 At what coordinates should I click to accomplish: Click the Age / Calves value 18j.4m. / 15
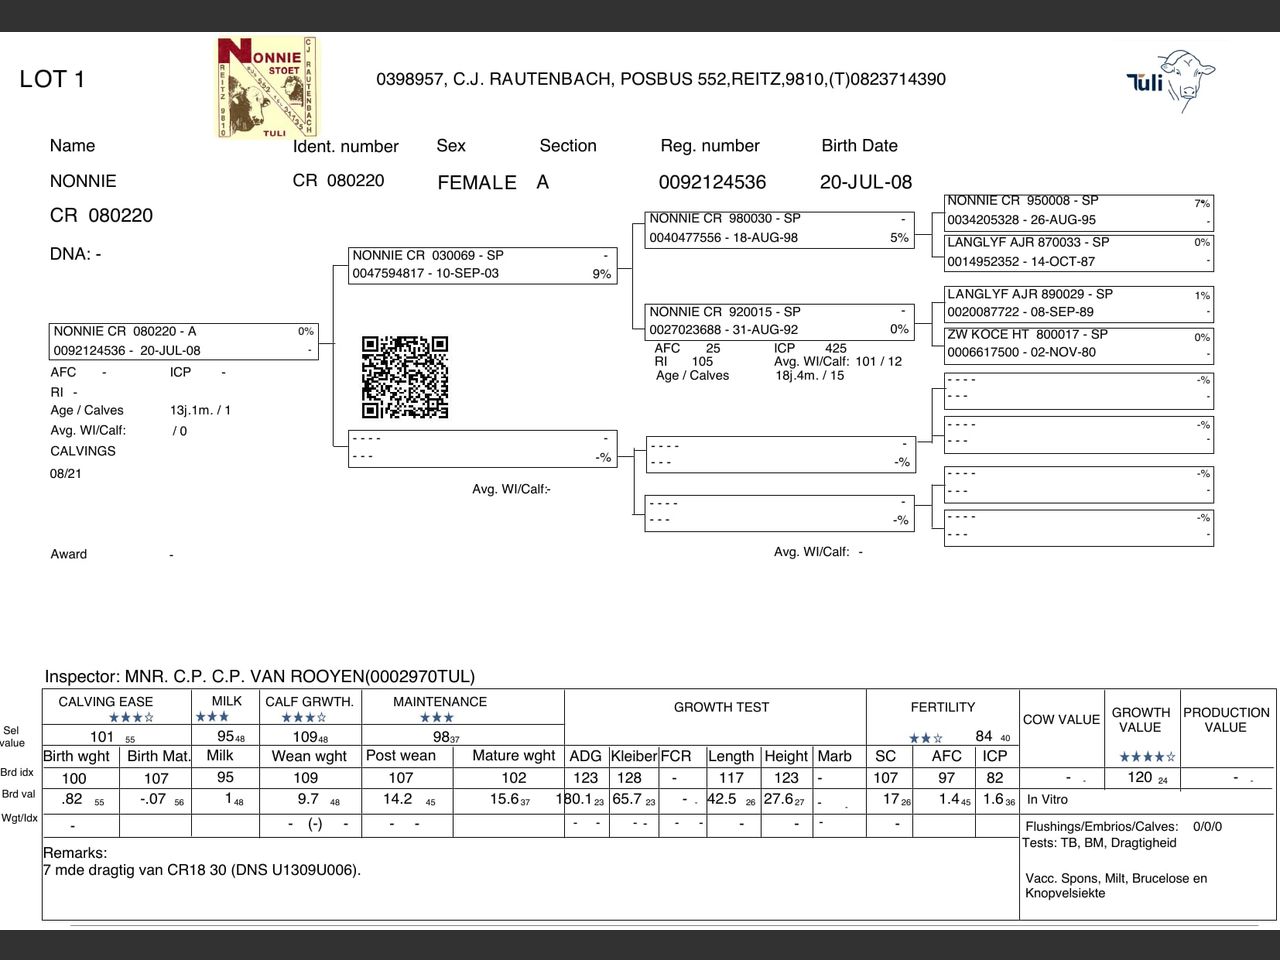click(810, 376)
